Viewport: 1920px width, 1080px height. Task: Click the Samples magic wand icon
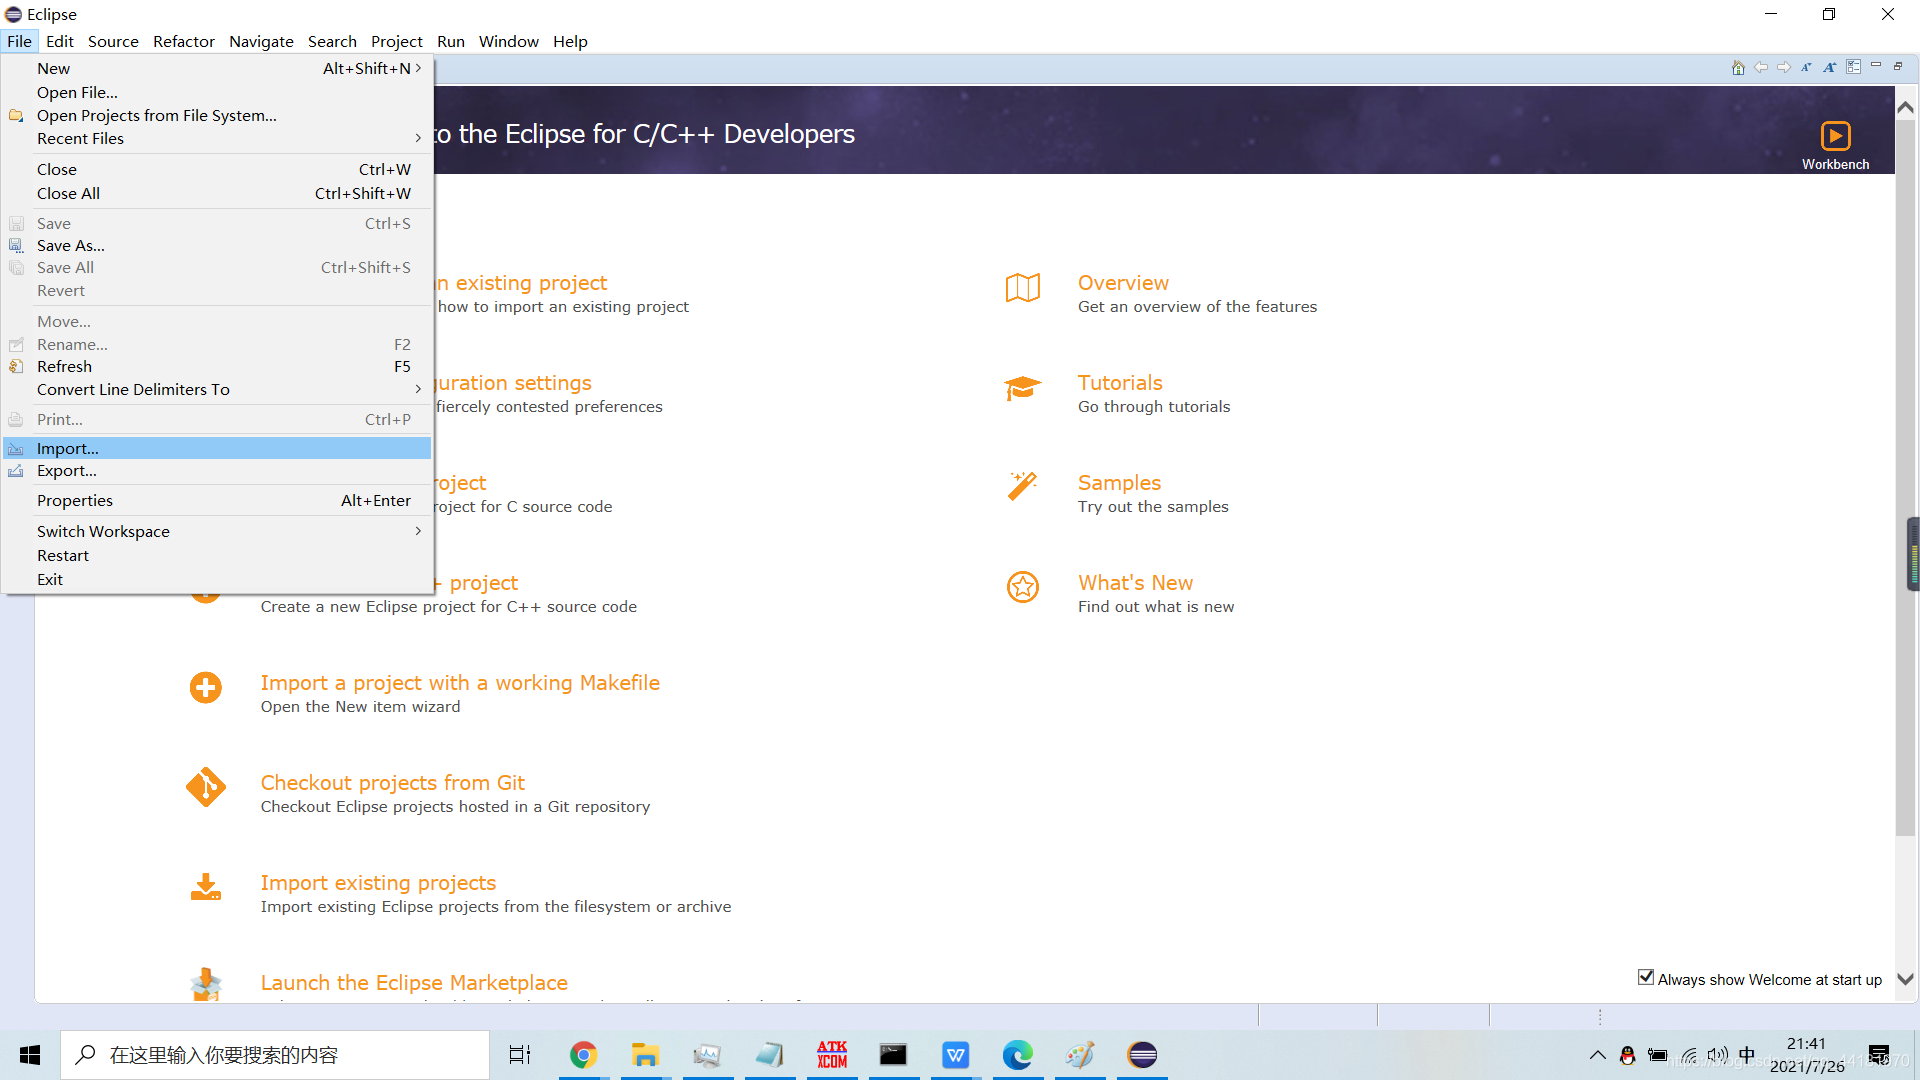coord(1022,487)
